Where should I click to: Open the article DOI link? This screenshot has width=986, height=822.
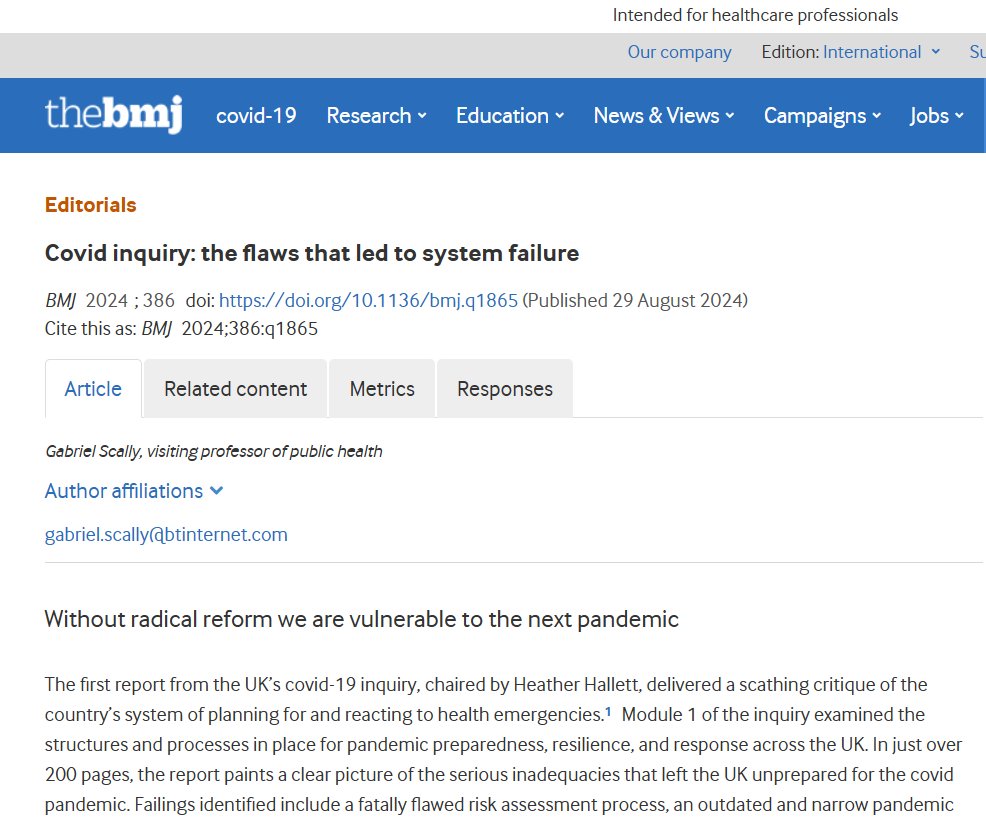click(368, 301)
